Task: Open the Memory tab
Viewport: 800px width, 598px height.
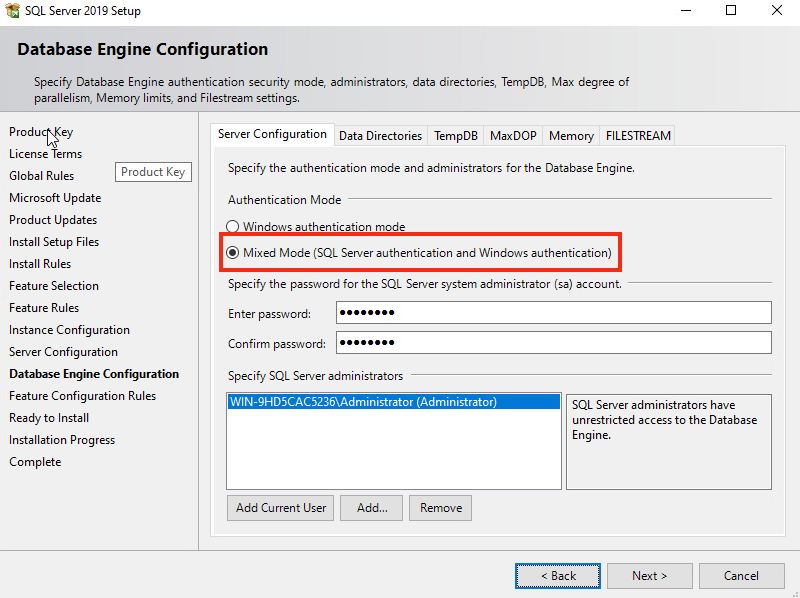Action: point(571,136)
